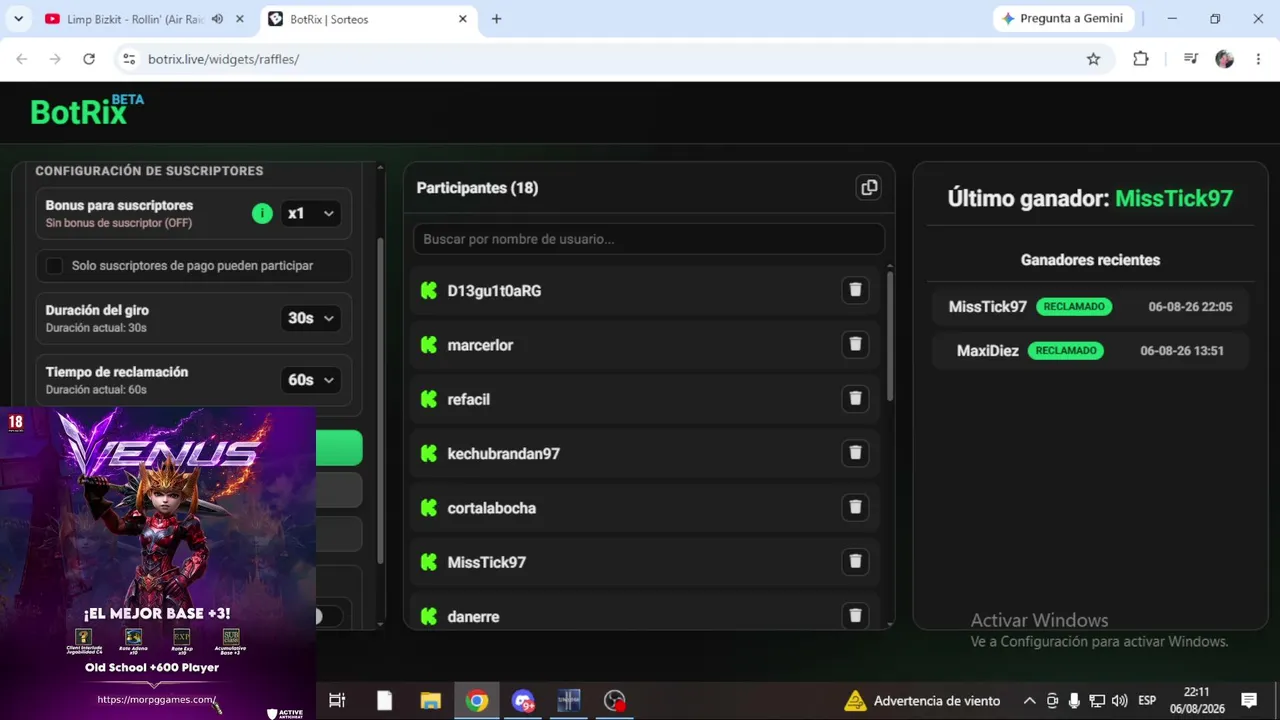Focus the 'Buscar por nombre de usuario' search field
The image size is (1280, 720).
click(649, 239)
